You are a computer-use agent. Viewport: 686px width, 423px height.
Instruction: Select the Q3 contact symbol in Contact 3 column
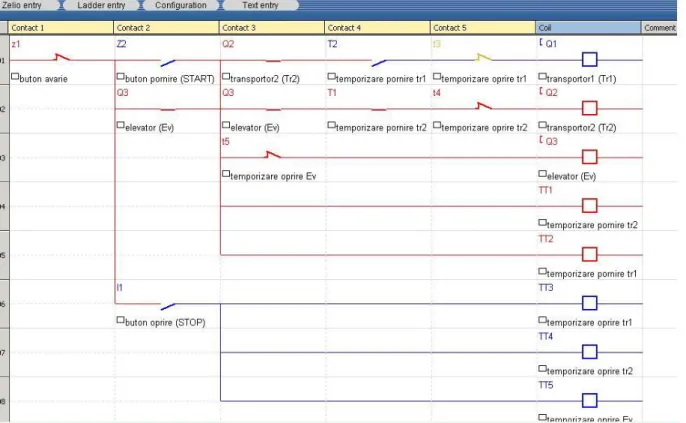pyautogui.click(x=273, y=109)
